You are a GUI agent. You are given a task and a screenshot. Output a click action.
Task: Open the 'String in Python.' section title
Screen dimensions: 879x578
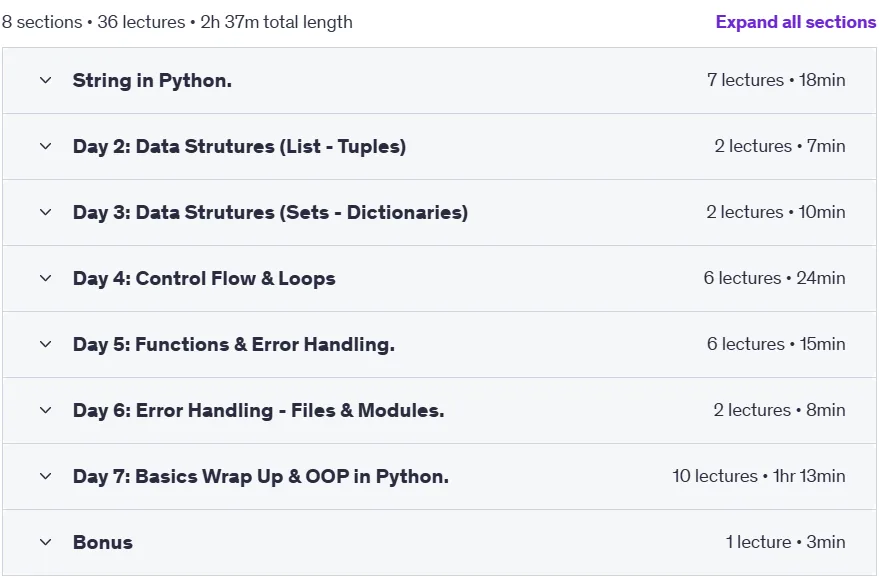click(152, 81)
